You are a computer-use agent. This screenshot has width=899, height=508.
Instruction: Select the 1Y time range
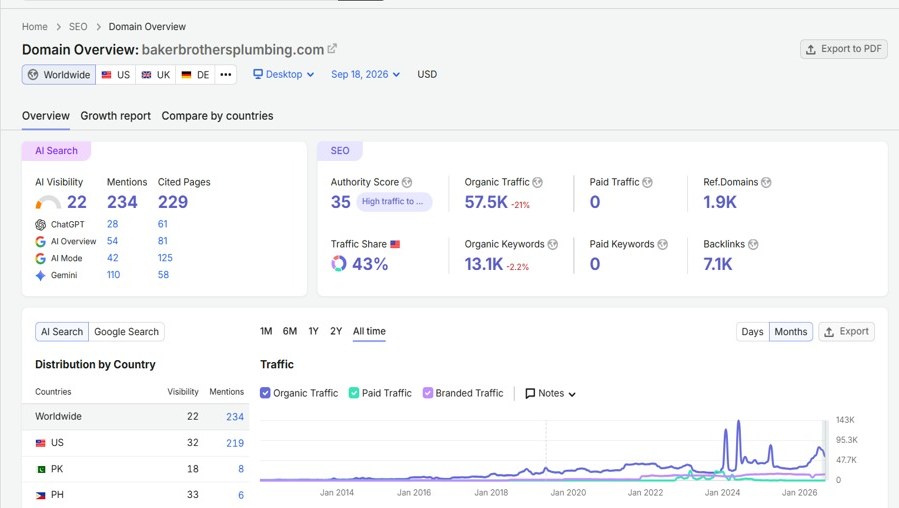[x=313, y=331]
